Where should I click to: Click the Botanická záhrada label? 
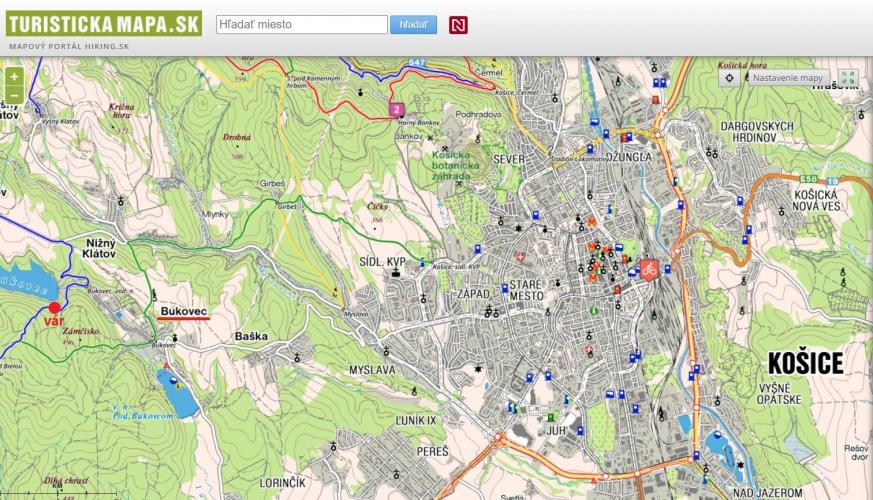pos(453,164)
